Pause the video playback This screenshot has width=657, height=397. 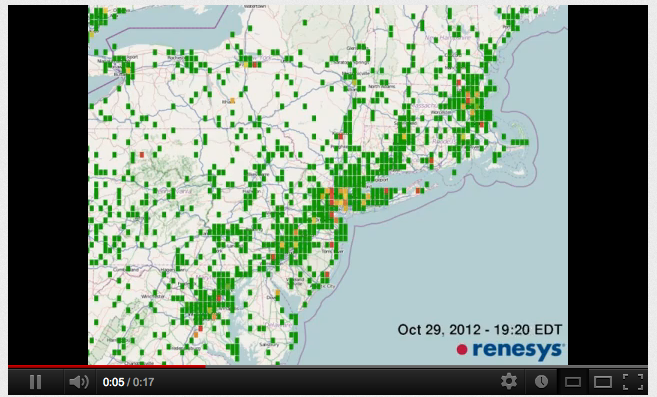pyautogui.click(x=36, y=382)
